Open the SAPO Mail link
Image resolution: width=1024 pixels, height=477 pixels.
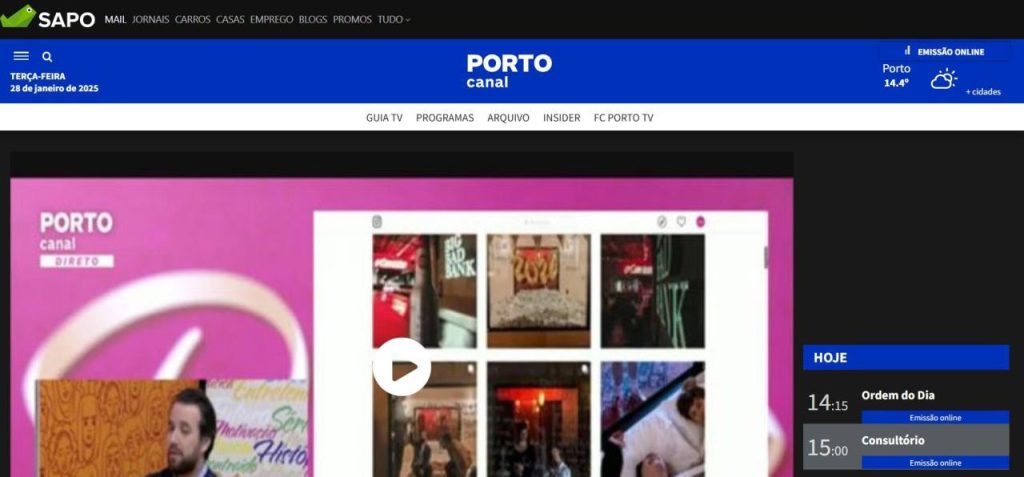point(115,20)
